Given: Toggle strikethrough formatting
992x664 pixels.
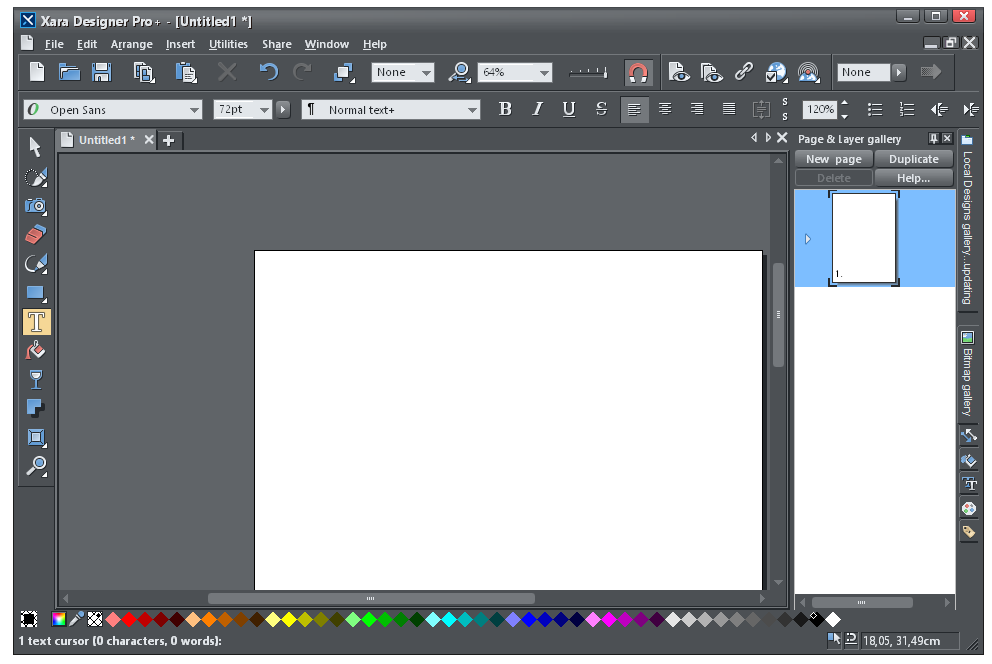Looking at the screenshot, I should pos(601,109).
